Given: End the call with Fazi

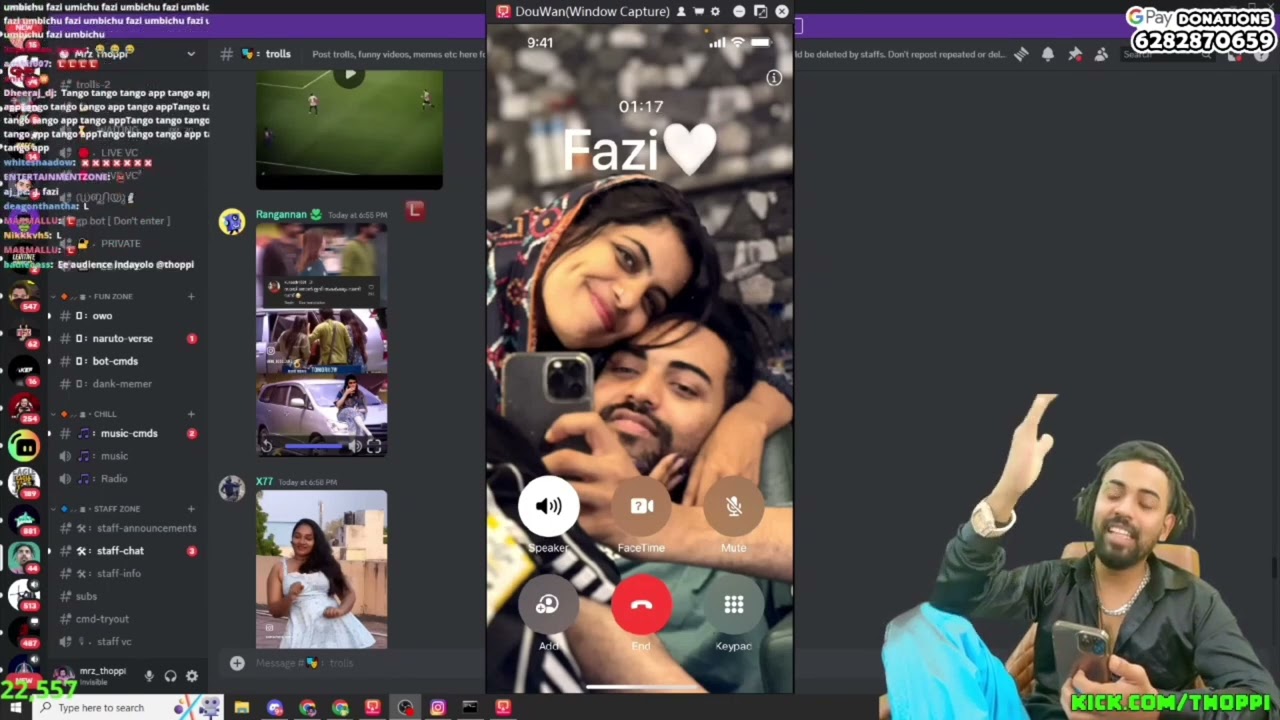Looking at the screenshot, I should coord(641,604).
